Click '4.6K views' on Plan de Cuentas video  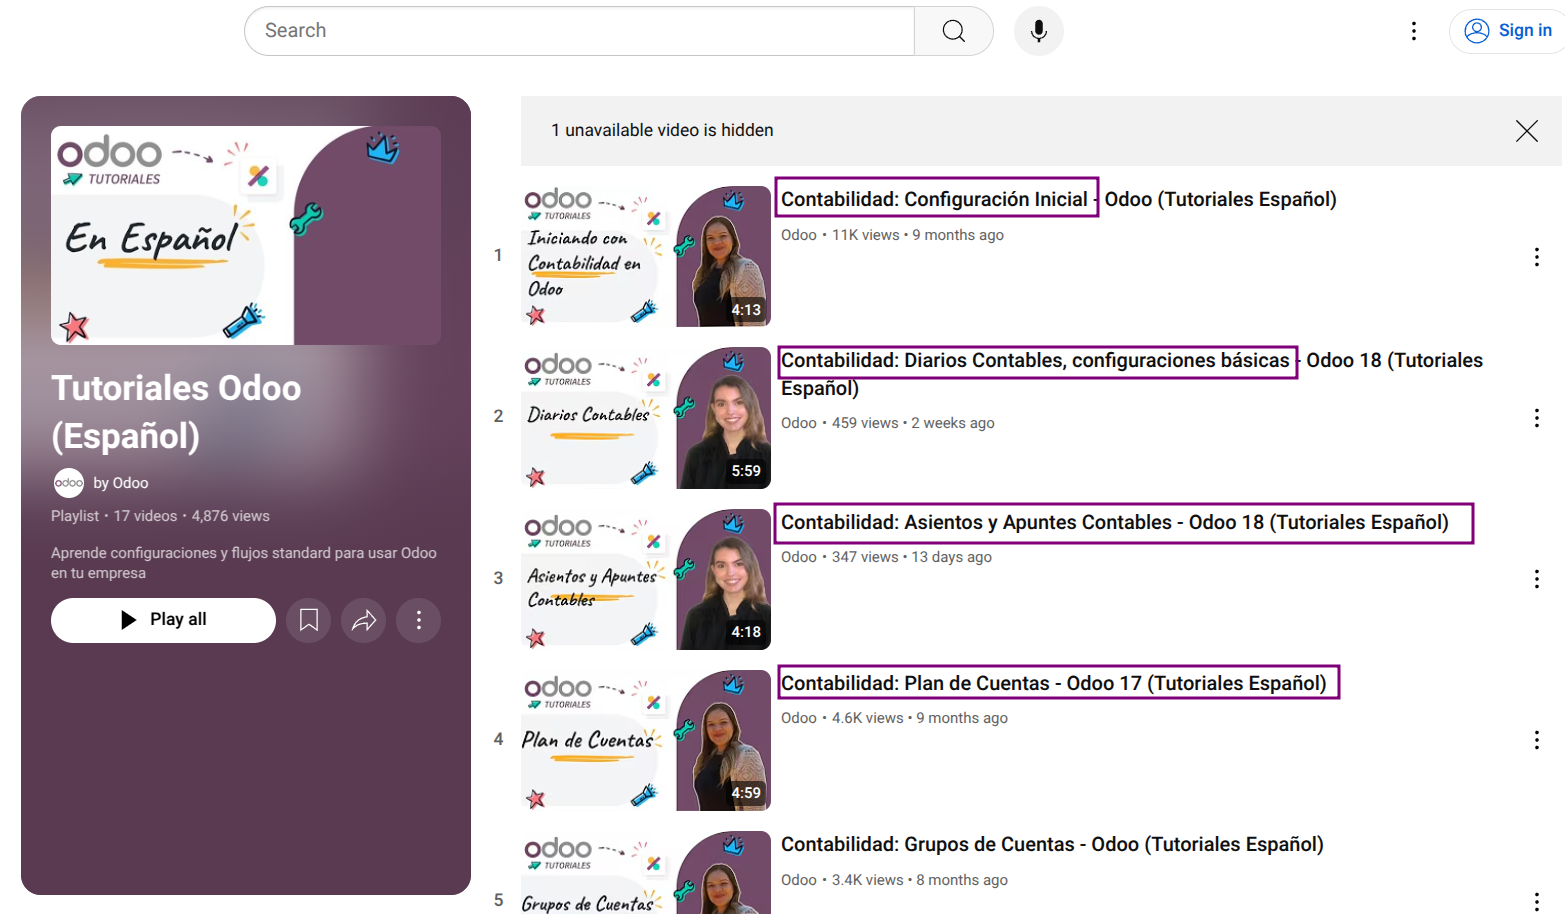coord(867,718)
